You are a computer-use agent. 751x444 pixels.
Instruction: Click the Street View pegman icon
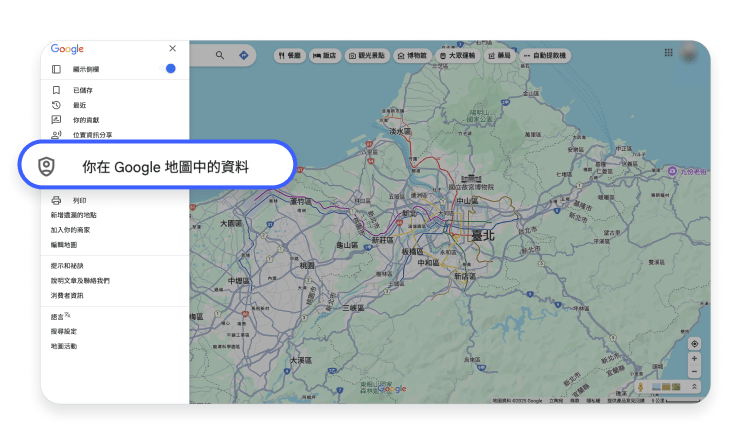640,387
